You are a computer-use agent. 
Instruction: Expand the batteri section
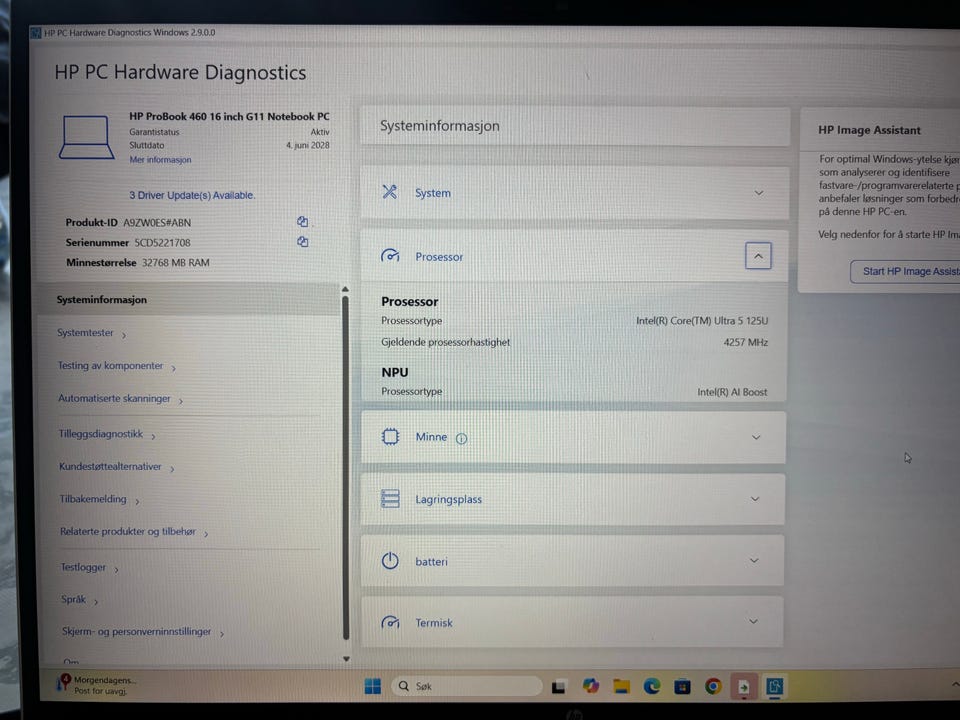[x=754, y=560]
